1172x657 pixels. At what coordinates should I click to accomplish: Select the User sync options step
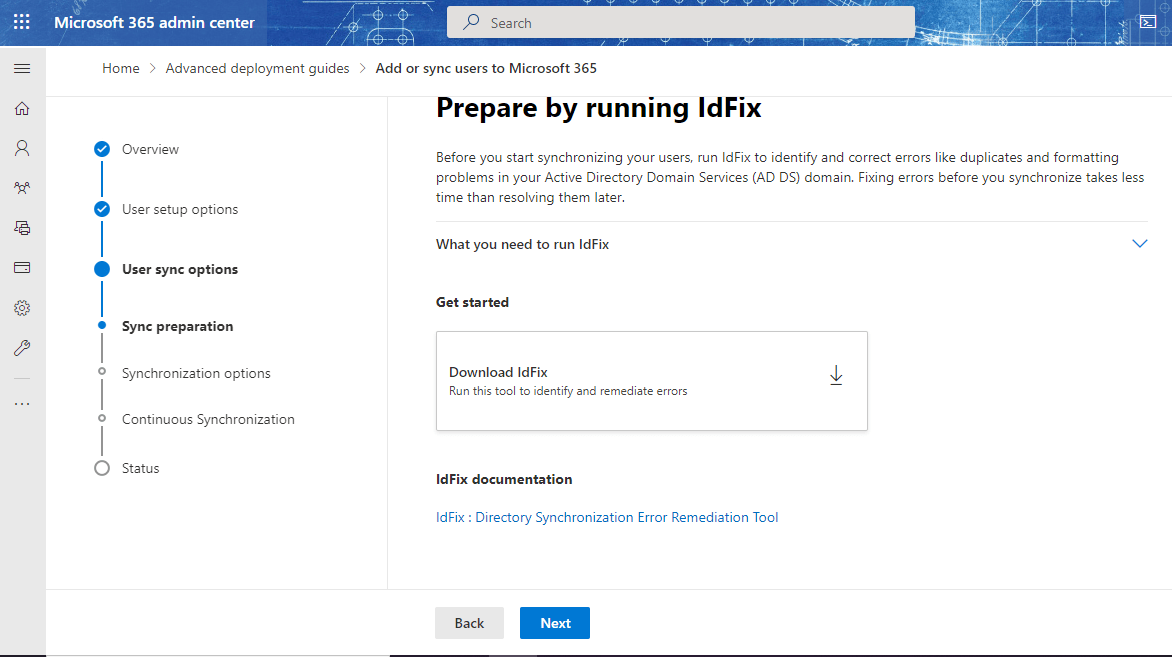coord(180,269)
